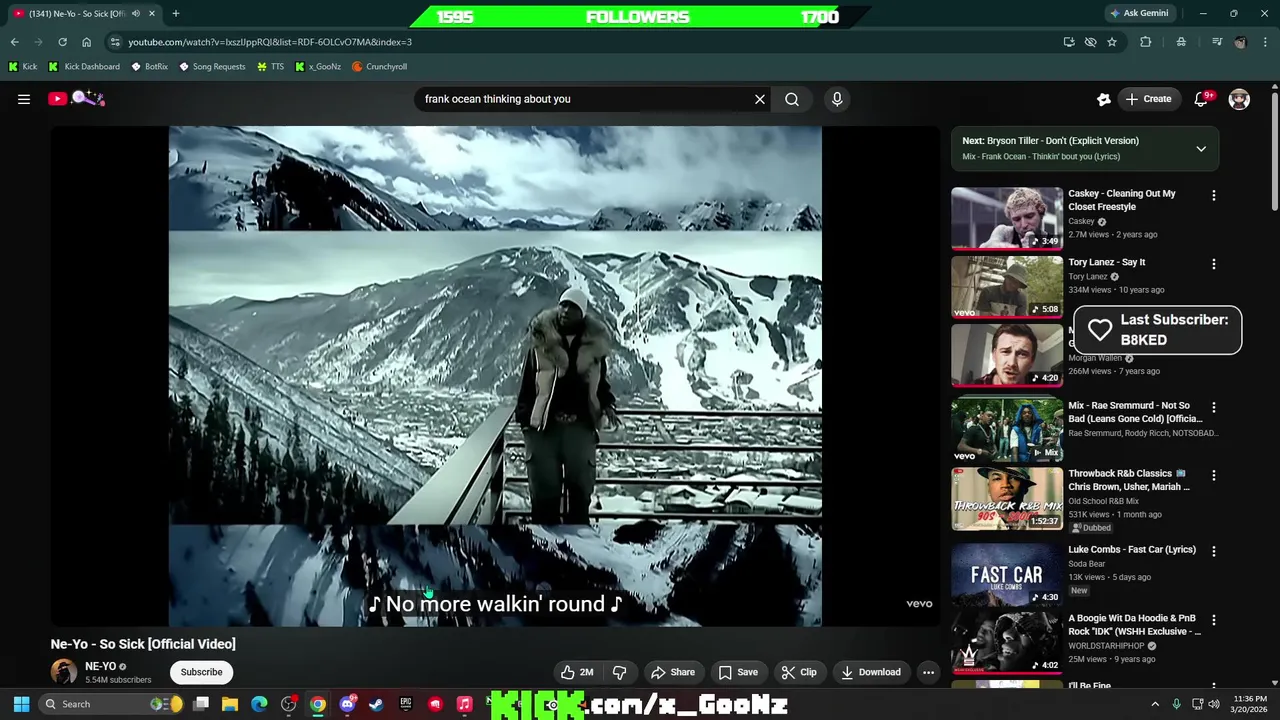Click the install app icon in address bar
The image size is (1280, 720).
click(x=1069, y=42)
